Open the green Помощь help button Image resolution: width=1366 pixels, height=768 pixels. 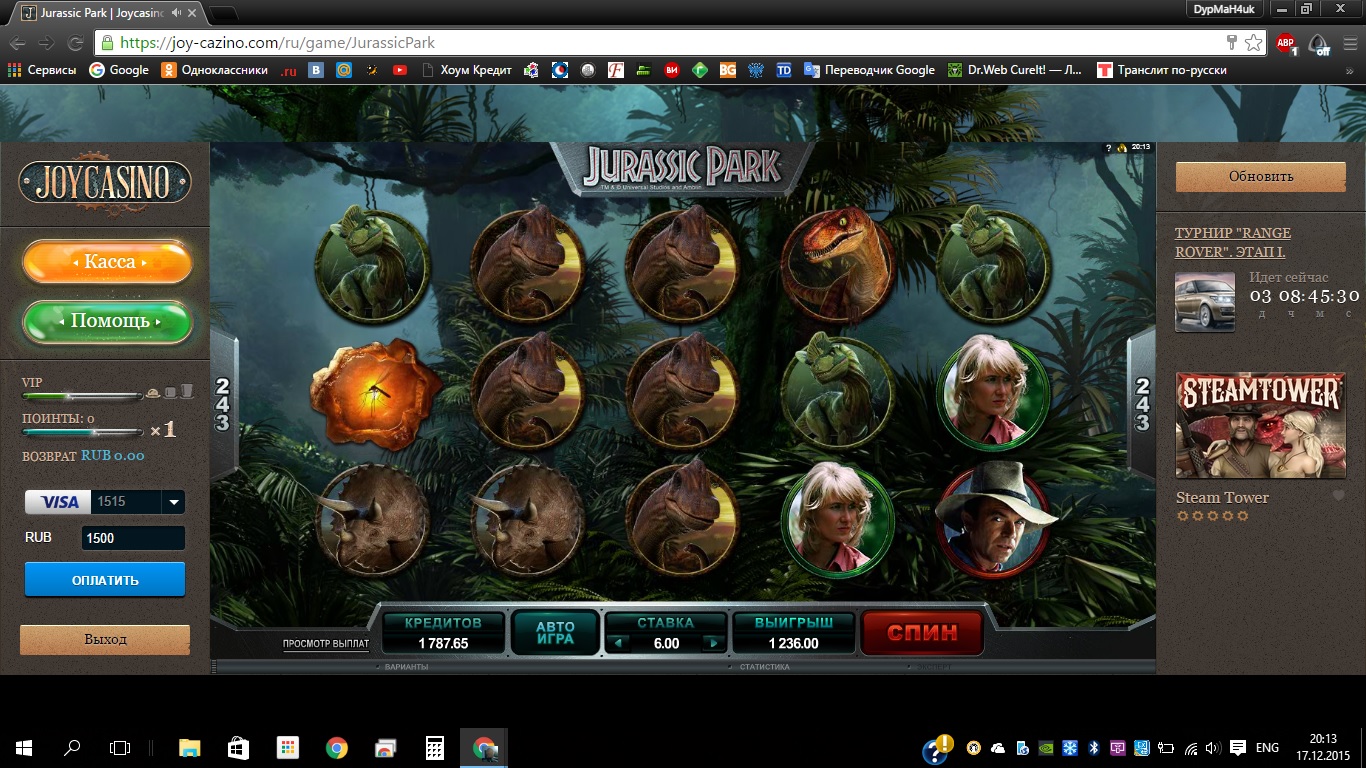pyautogui.click(x=107, y=321)
